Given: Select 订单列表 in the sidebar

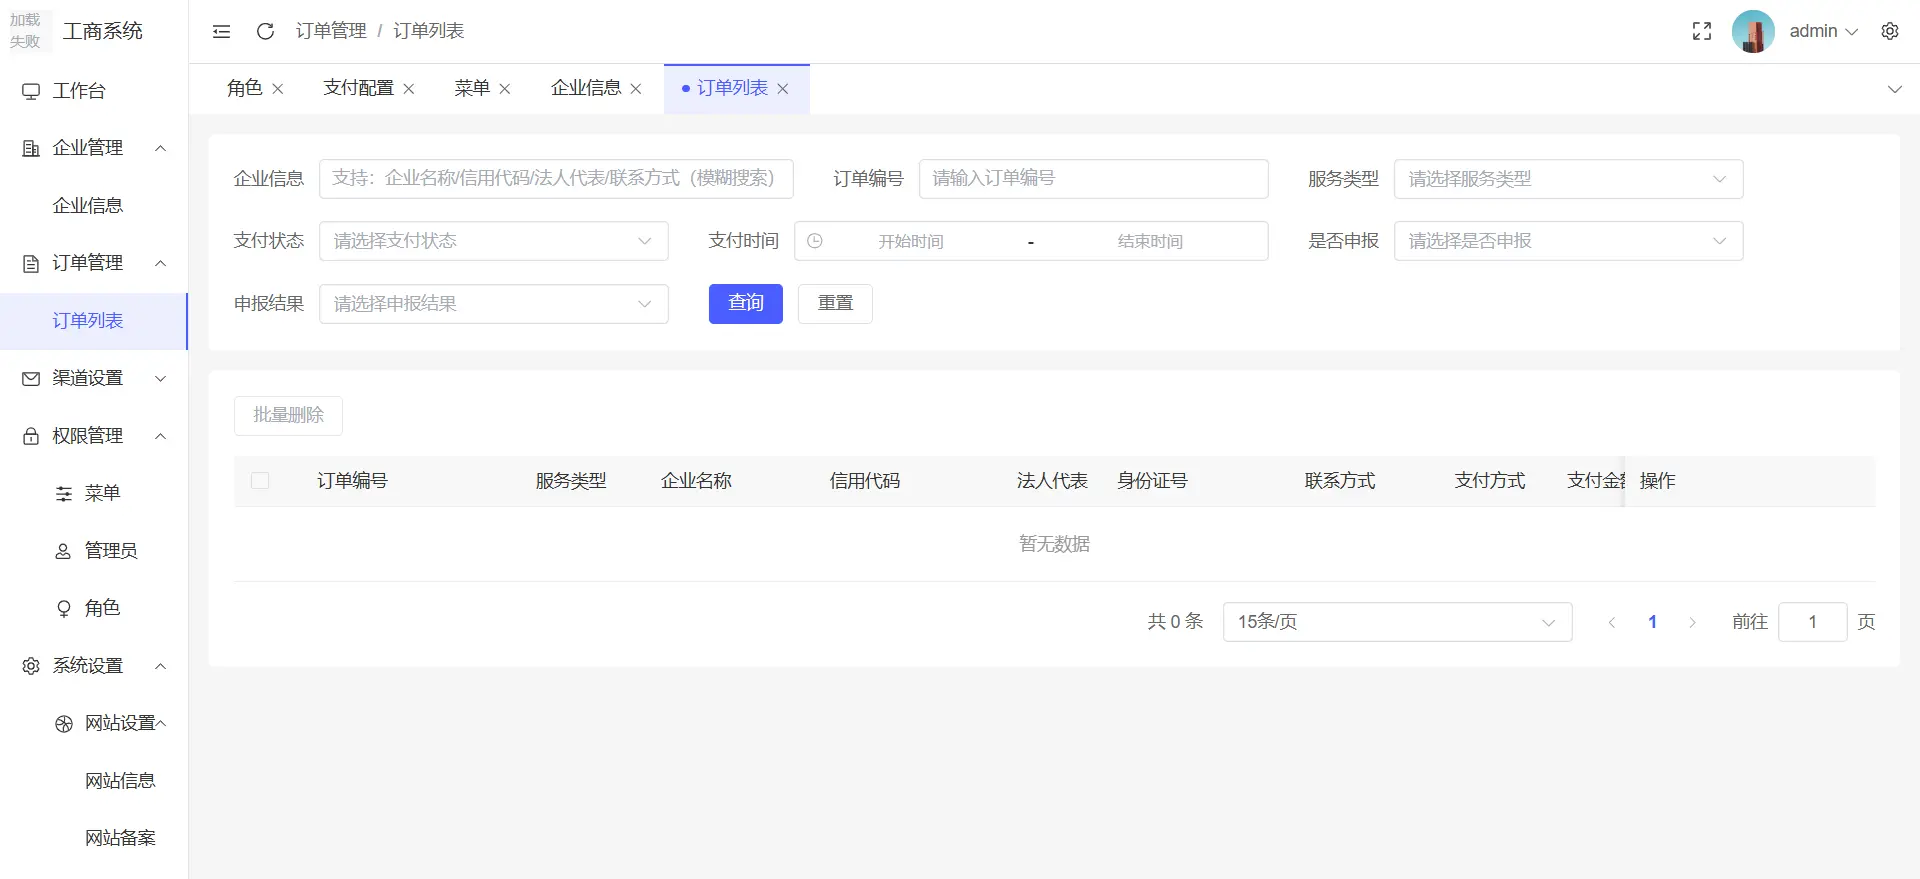Looking at the screenshot, I should (94, 321).
